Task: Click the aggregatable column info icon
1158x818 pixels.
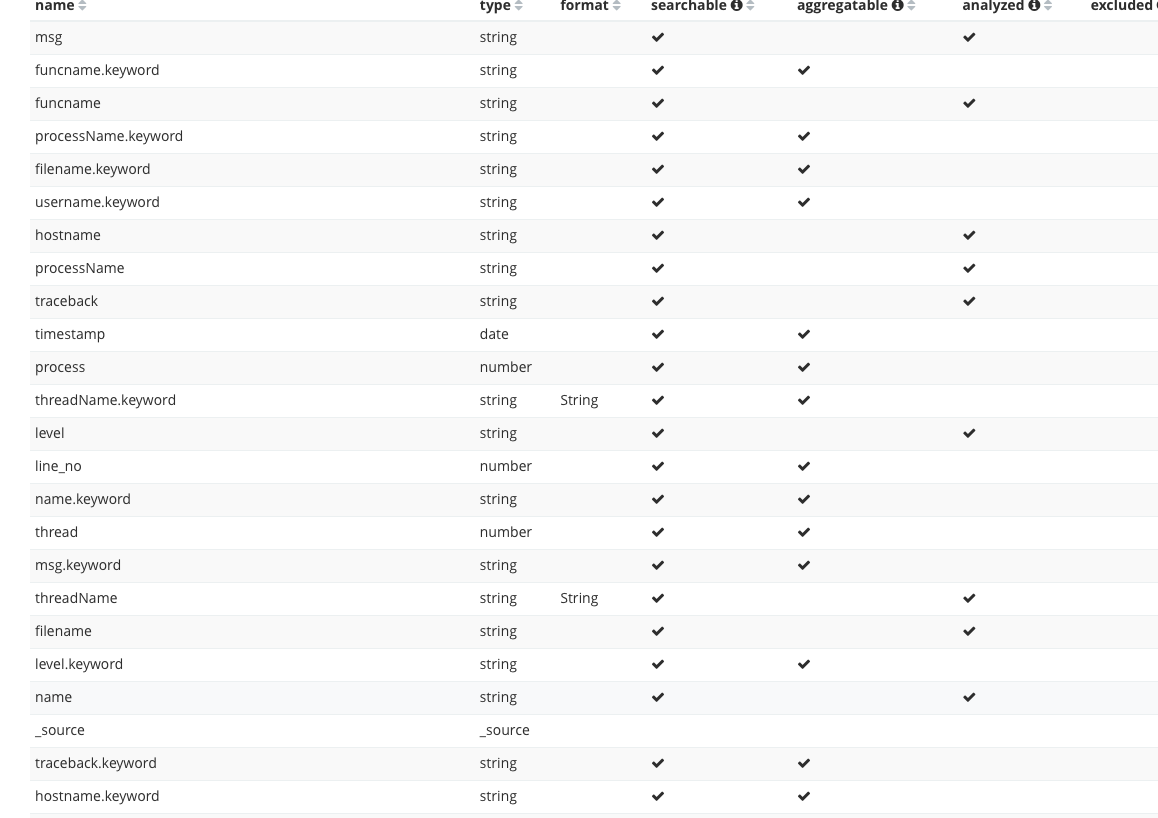Action: 897,6
